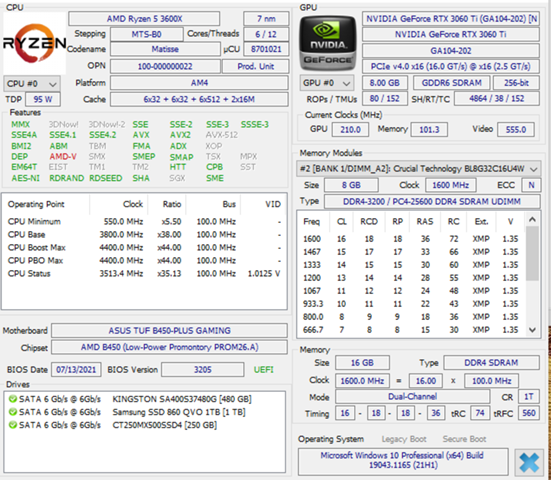Click the SSSE-3 feature label
The height and width of the screenshot is (480, 551).
[x=254, y=124]
